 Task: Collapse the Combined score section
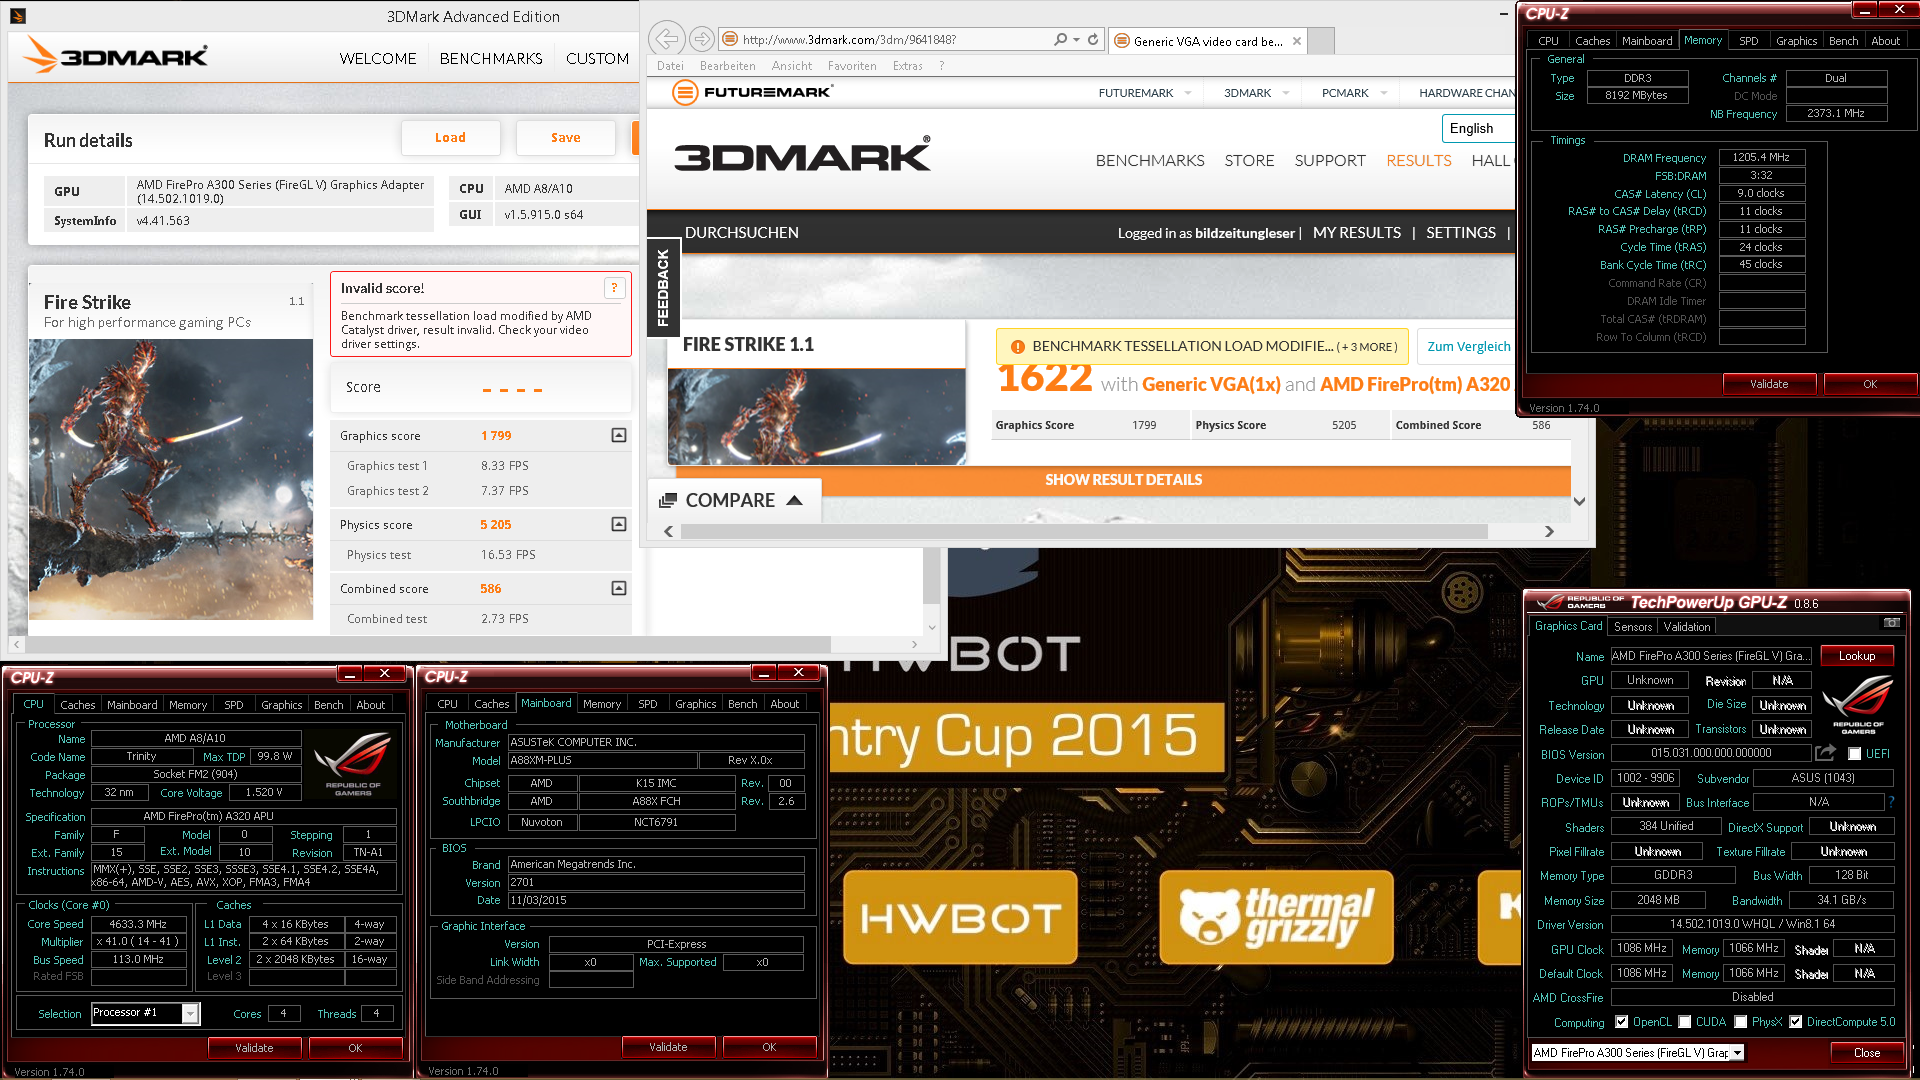pyautogui.click(x=619, y=588)
